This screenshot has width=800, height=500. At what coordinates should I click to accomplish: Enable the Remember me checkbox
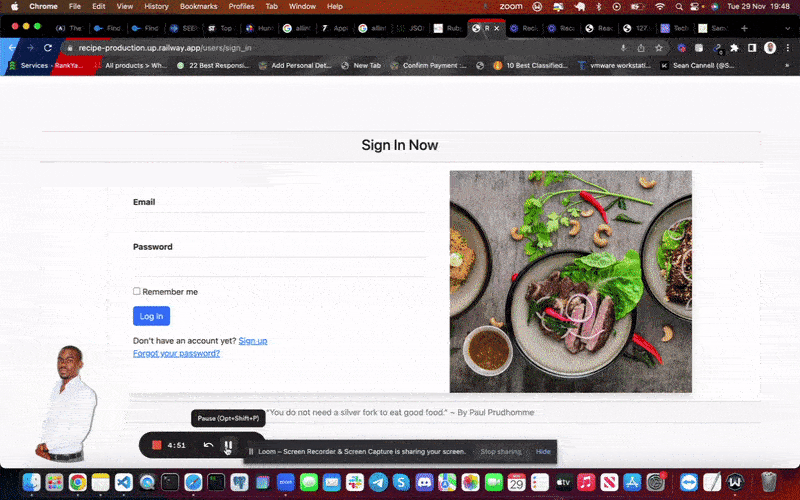pos(137,292)
